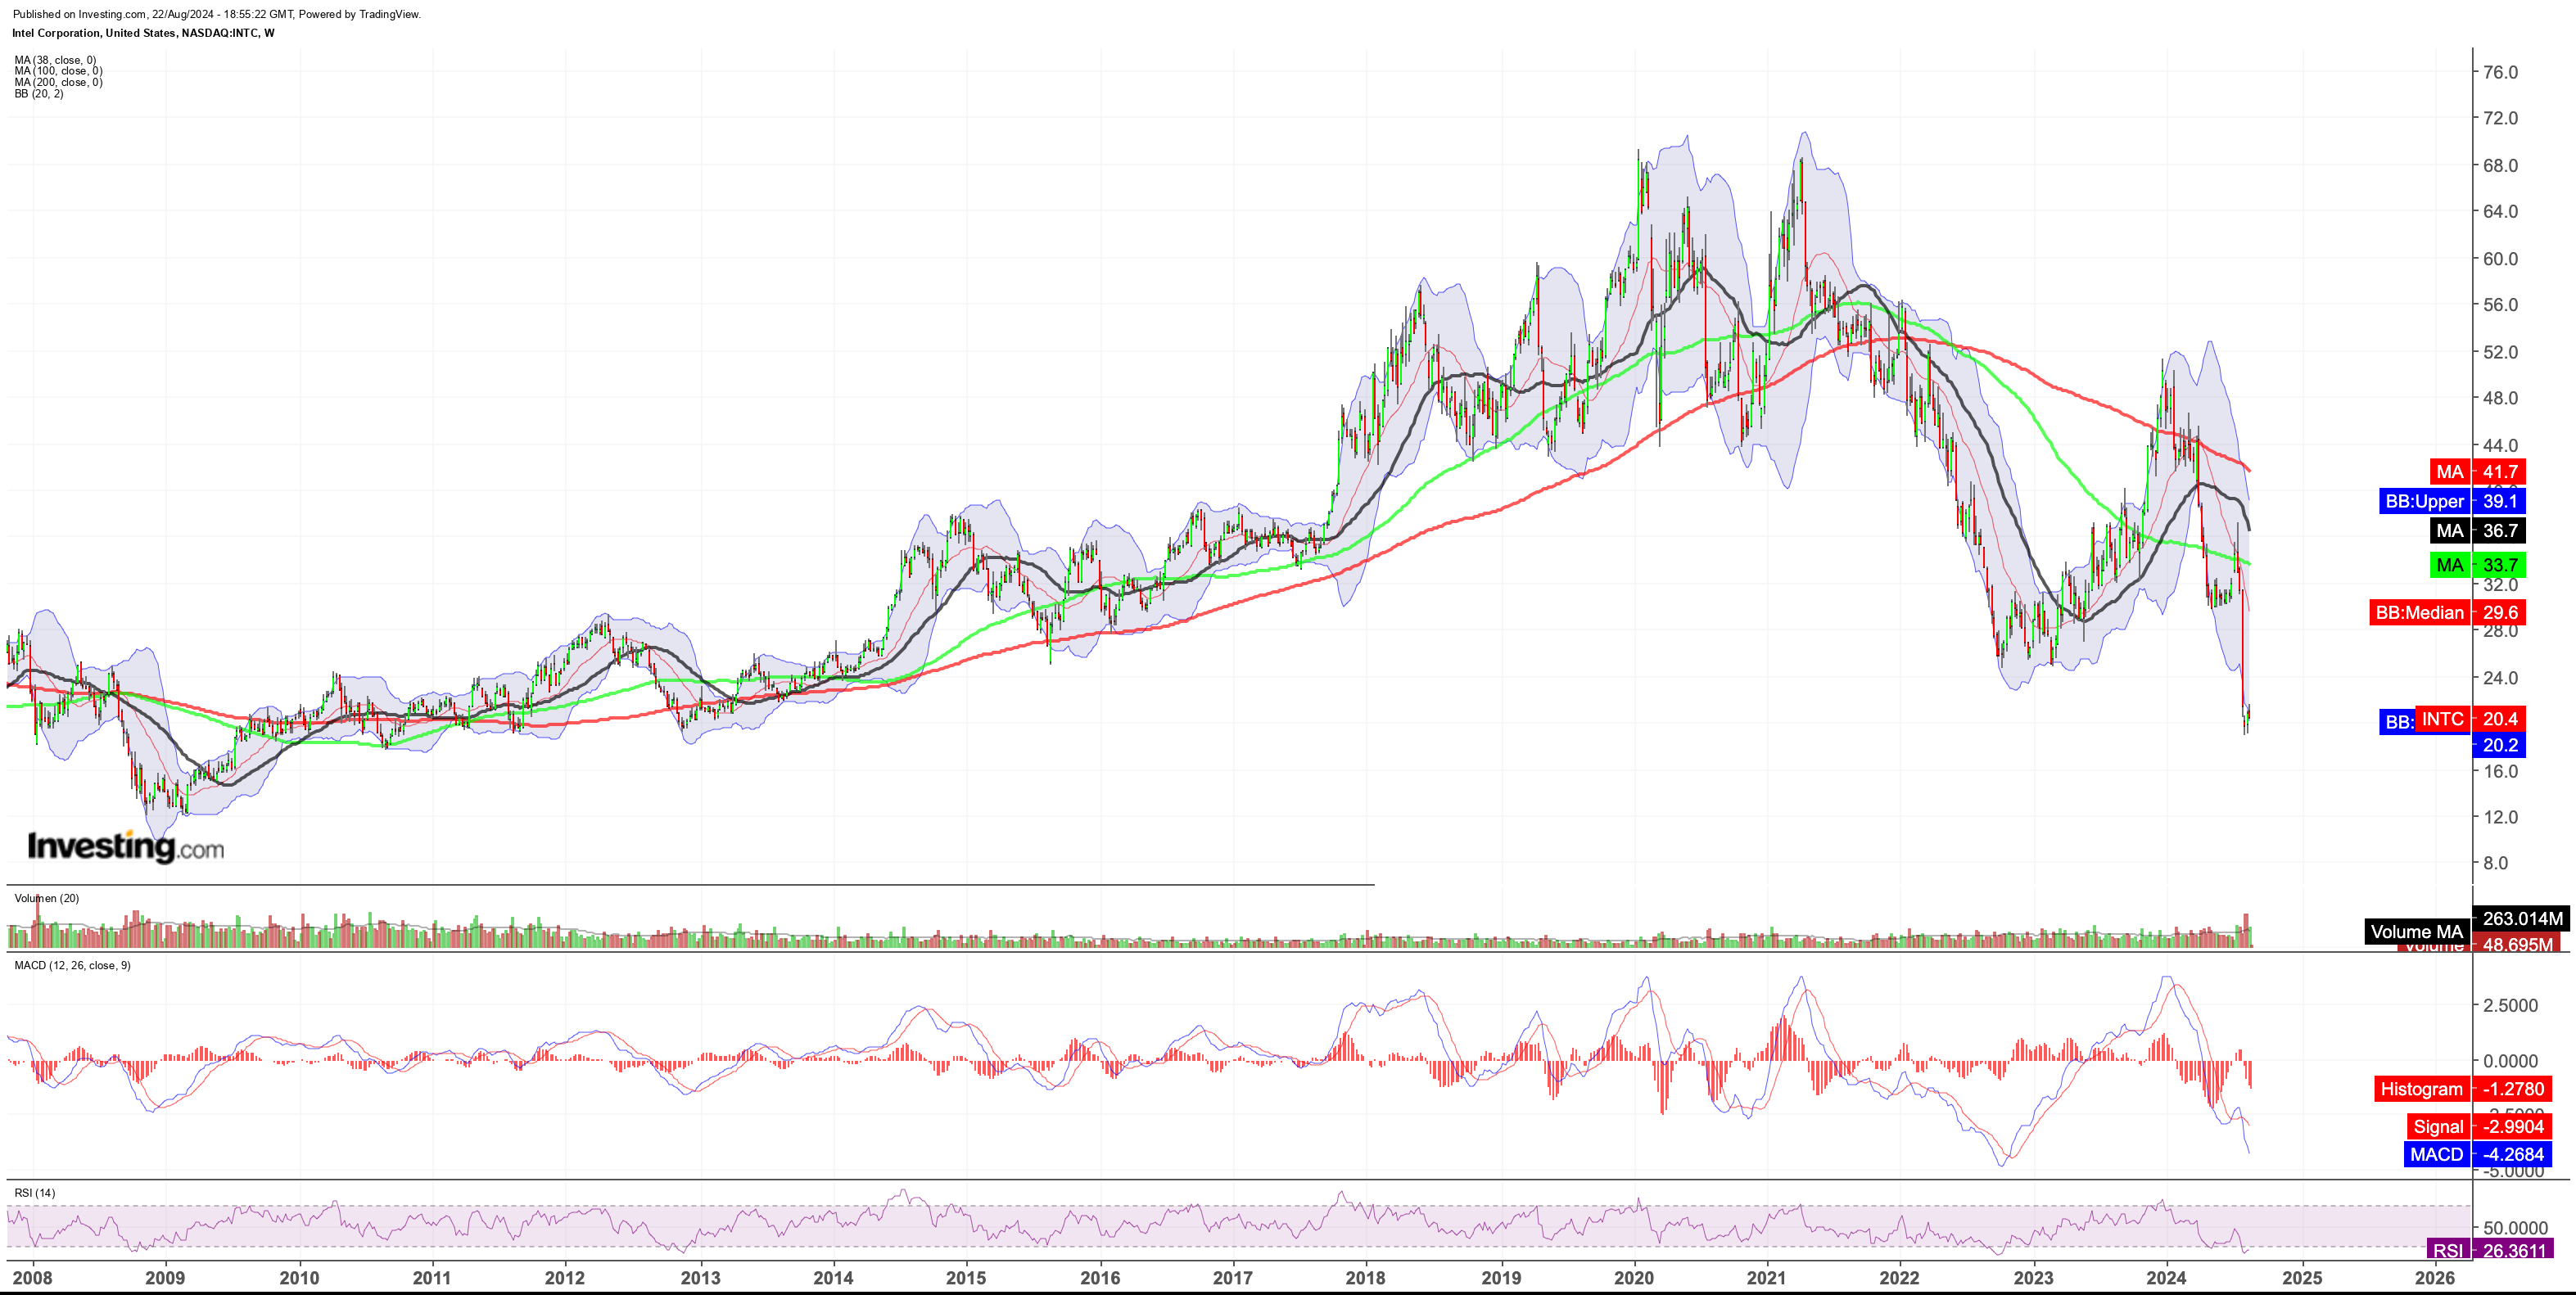Screen dimensions: 2576x1295
Task: Click the 2011 year label on time axis
Action: 432,1277
